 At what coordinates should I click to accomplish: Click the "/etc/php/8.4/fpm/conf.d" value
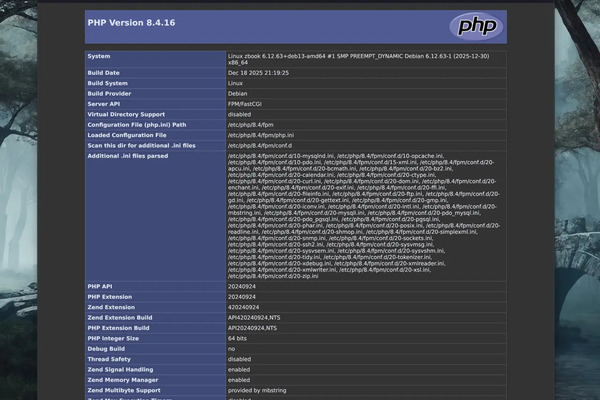click(x=260, y=145)
